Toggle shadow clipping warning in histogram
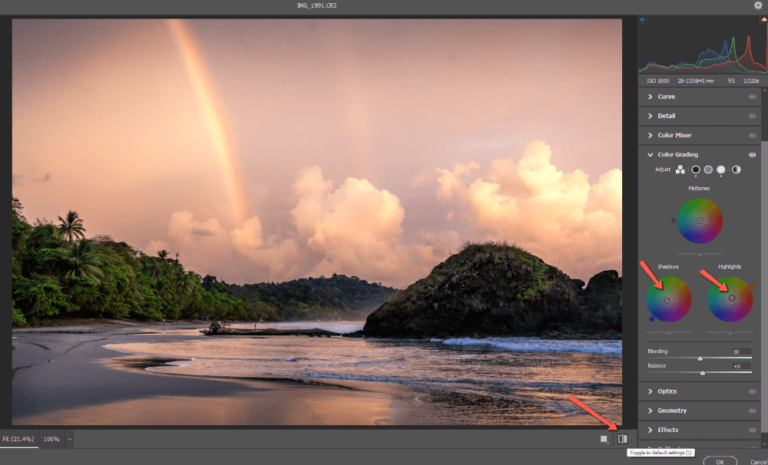Screen dimensions: 768x465 (642, 20)
